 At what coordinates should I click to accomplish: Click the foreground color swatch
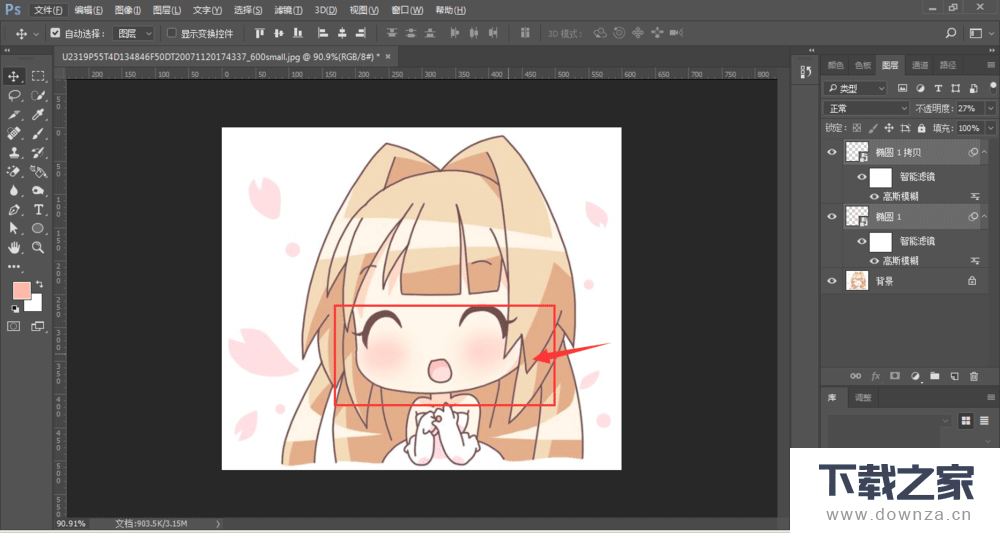[20, 291]
